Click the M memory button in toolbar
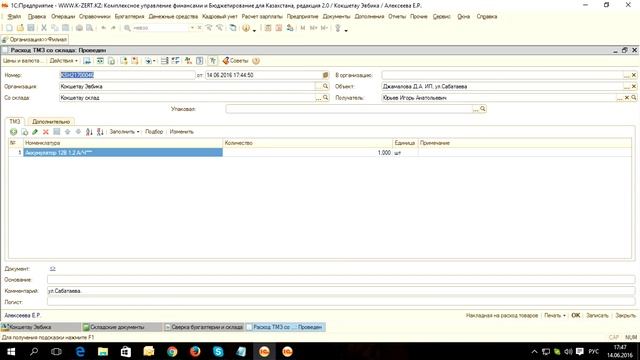 pos(302,28)
